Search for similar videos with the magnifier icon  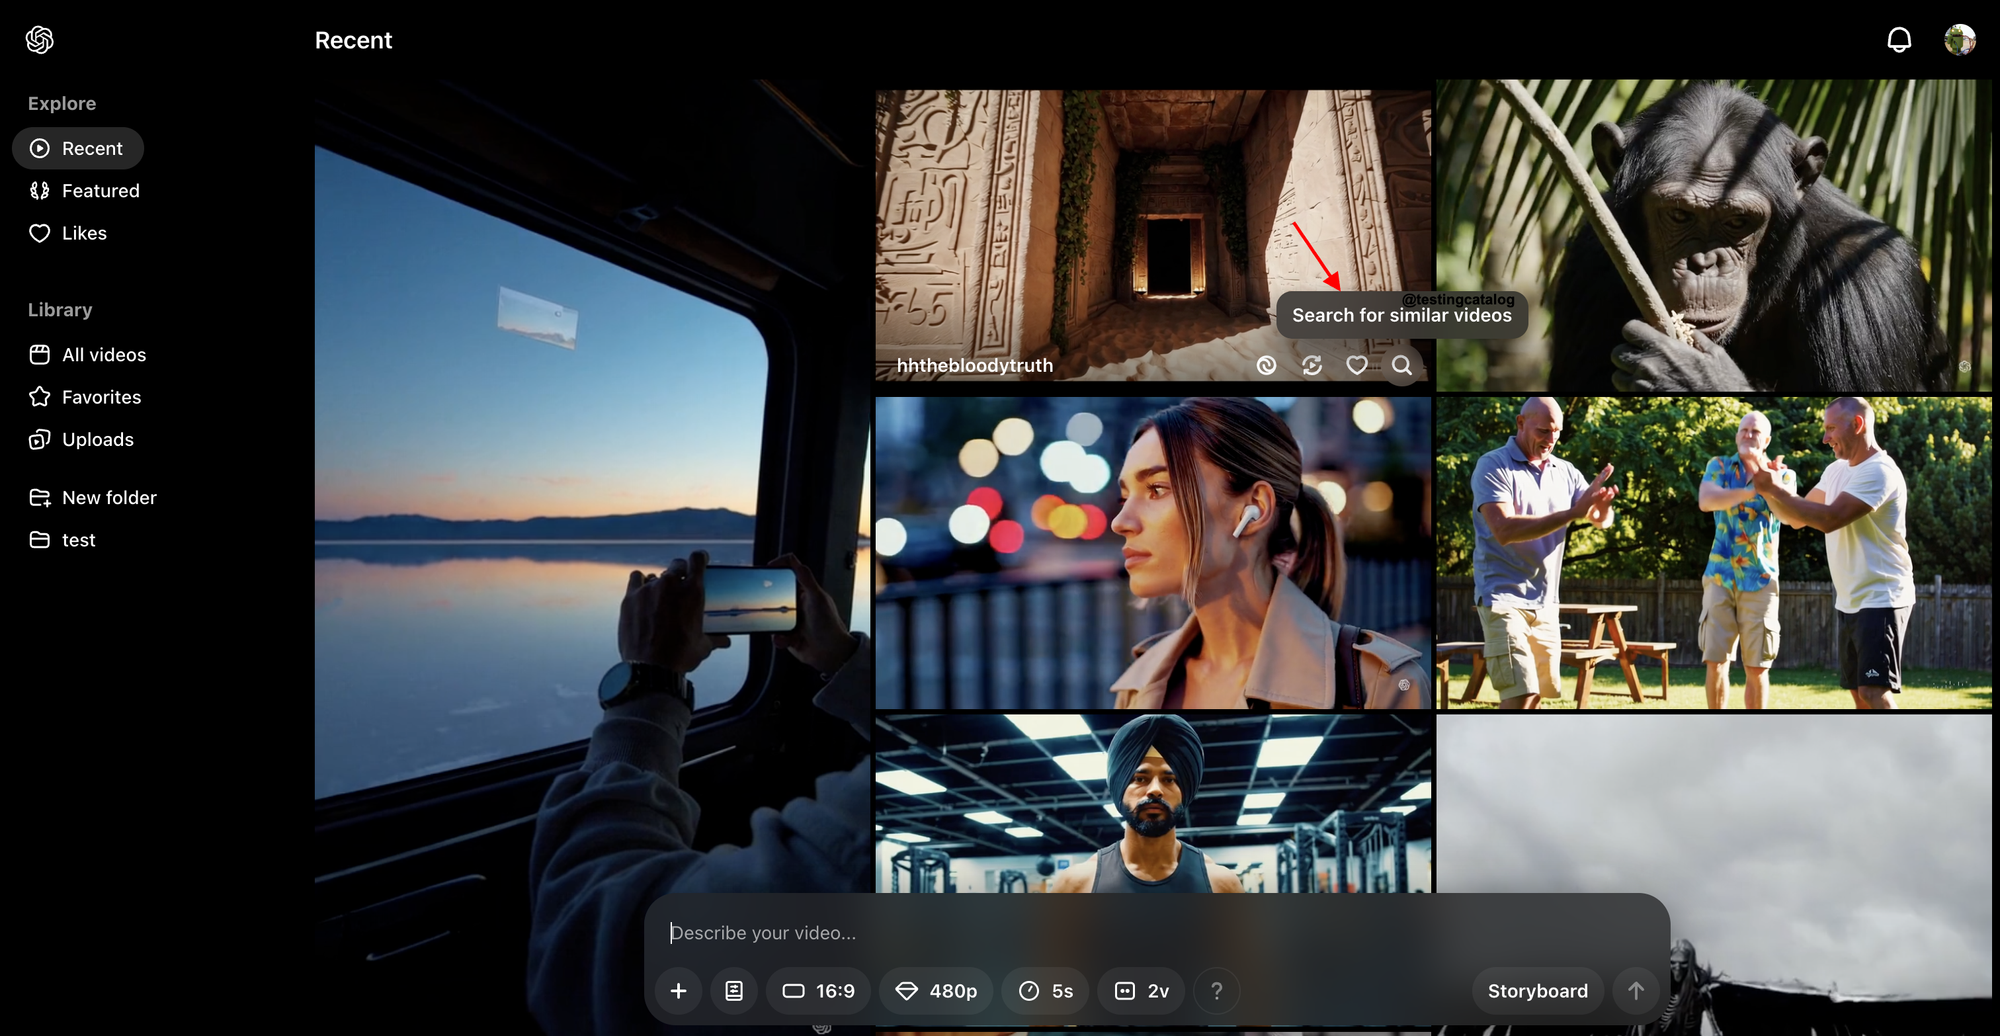[x=1402, y=366]
